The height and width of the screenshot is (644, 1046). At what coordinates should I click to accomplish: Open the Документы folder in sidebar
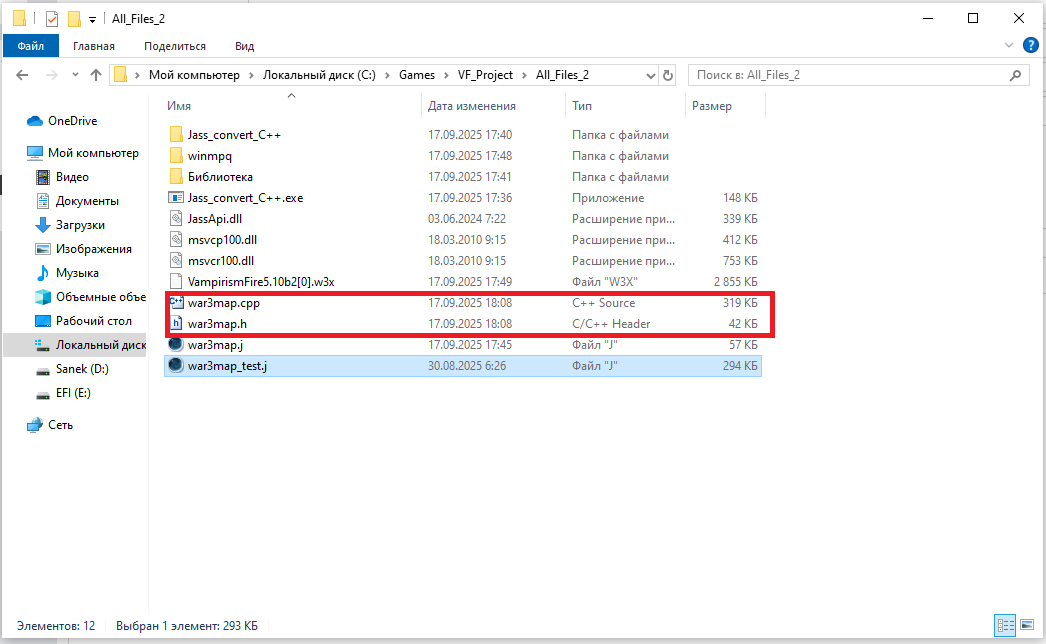[87, 201]
